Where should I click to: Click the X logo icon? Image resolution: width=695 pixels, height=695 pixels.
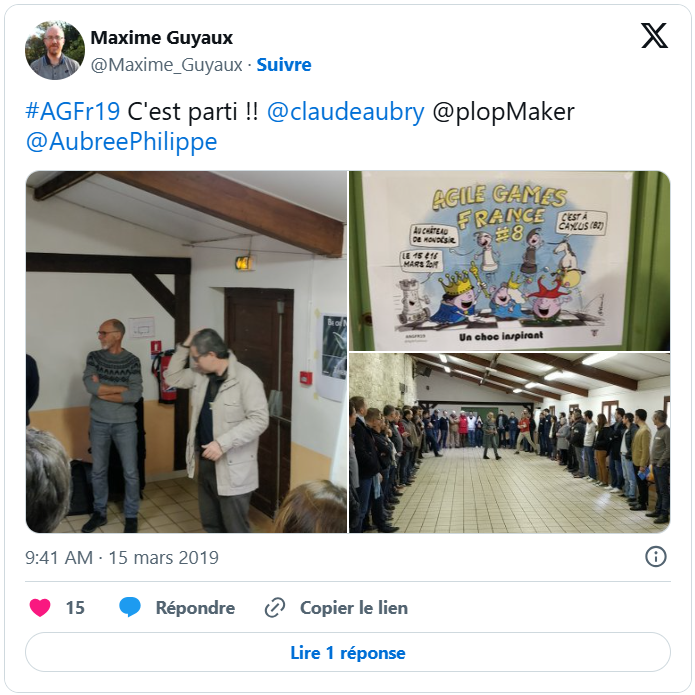(654, 35)
